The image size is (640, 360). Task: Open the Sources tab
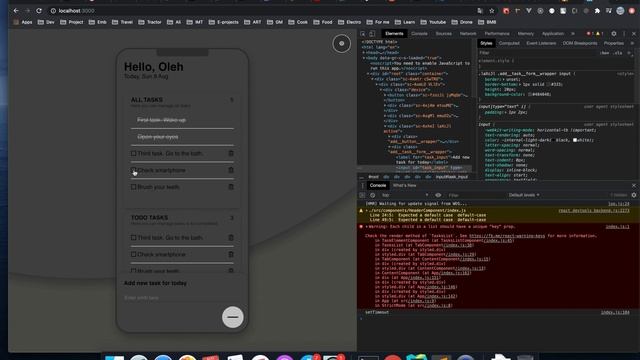[x=443, y=34]
